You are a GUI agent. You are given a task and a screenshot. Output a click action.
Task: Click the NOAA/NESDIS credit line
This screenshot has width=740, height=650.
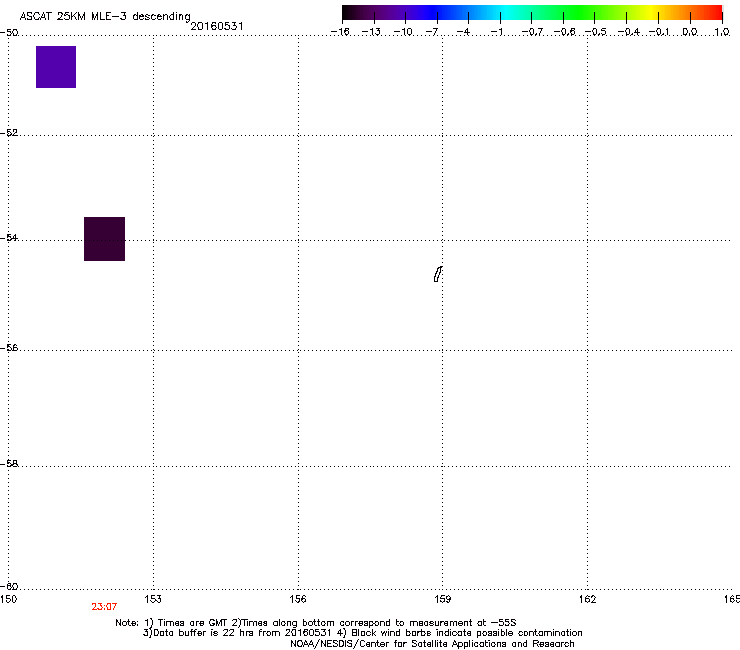pos(432,644)
